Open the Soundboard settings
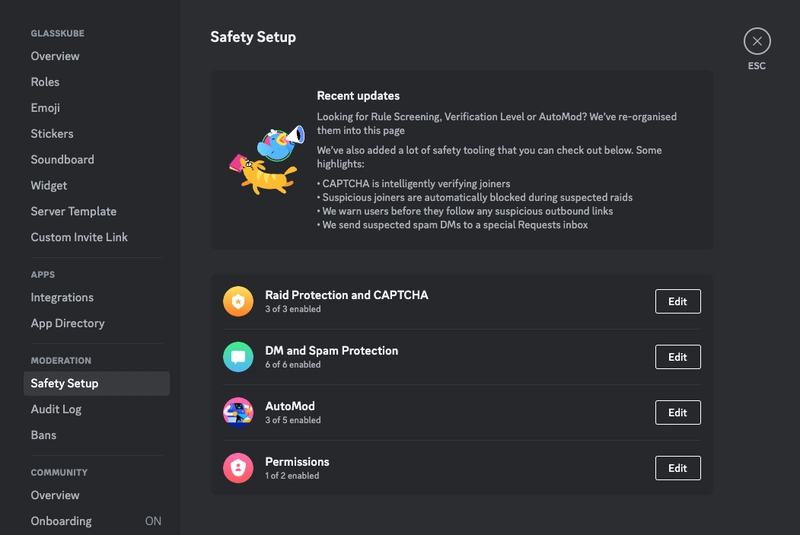 tap(96, 160)
